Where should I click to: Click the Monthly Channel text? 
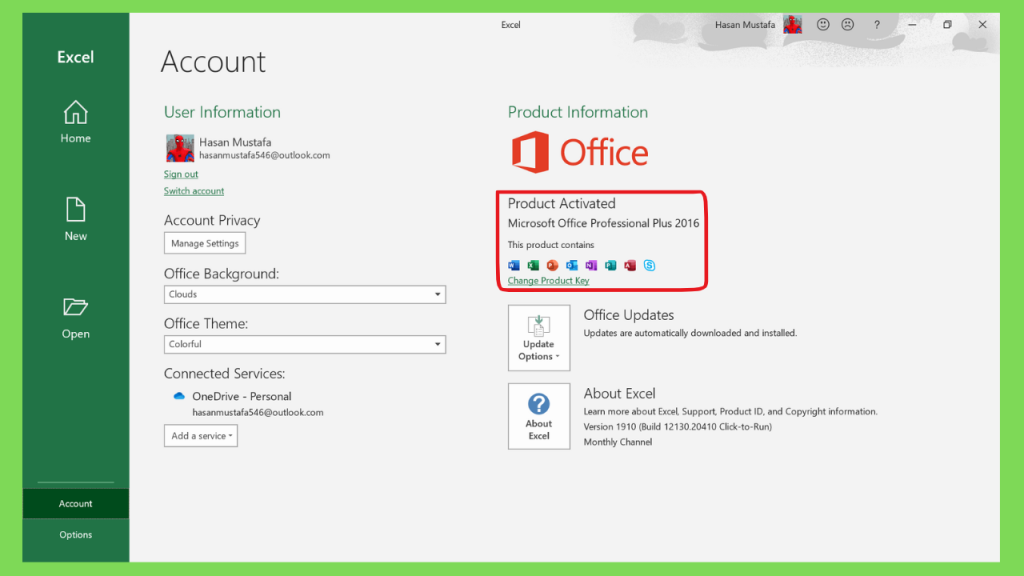coord(618,442)
